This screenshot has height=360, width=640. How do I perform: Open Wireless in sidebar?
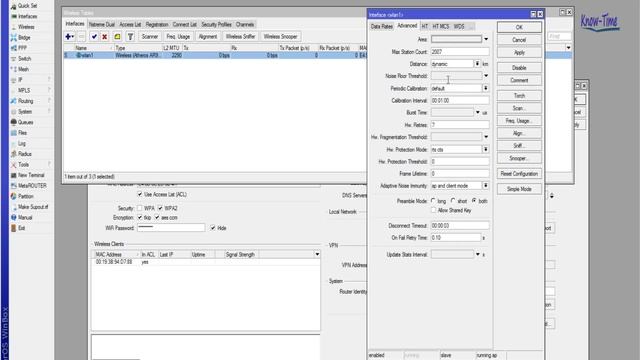coord(26,27)
